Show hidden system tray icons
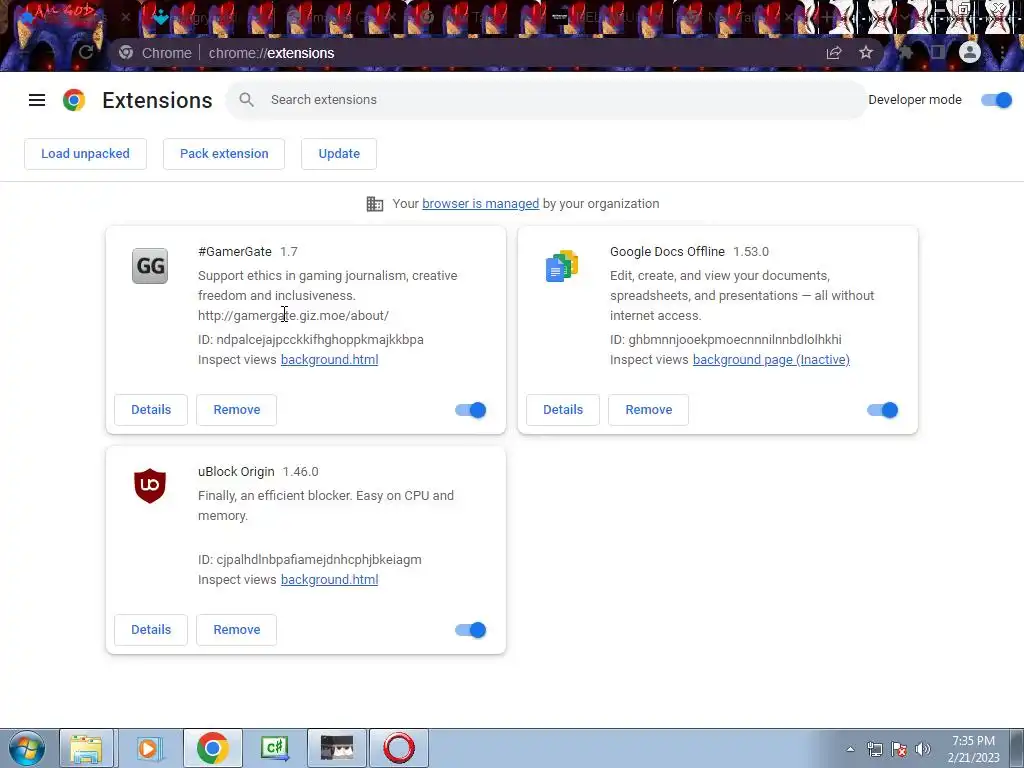 pyautogui.click(x=850, y=749)
